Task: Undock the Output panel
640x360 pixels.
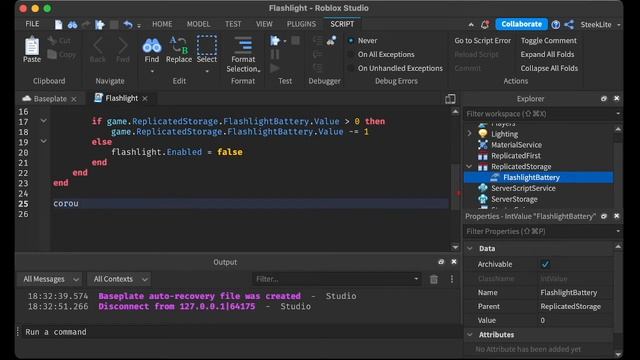Action: click(441, 262)
